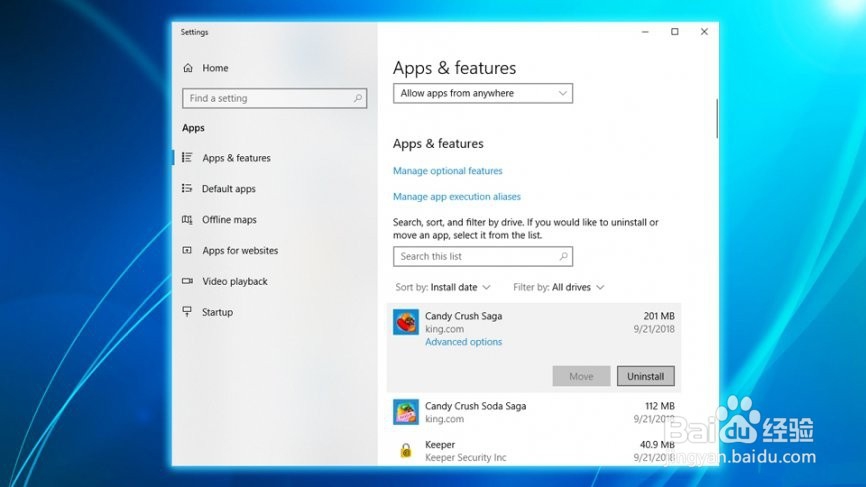Open Manage app execution aliases link

click(457, 197)
